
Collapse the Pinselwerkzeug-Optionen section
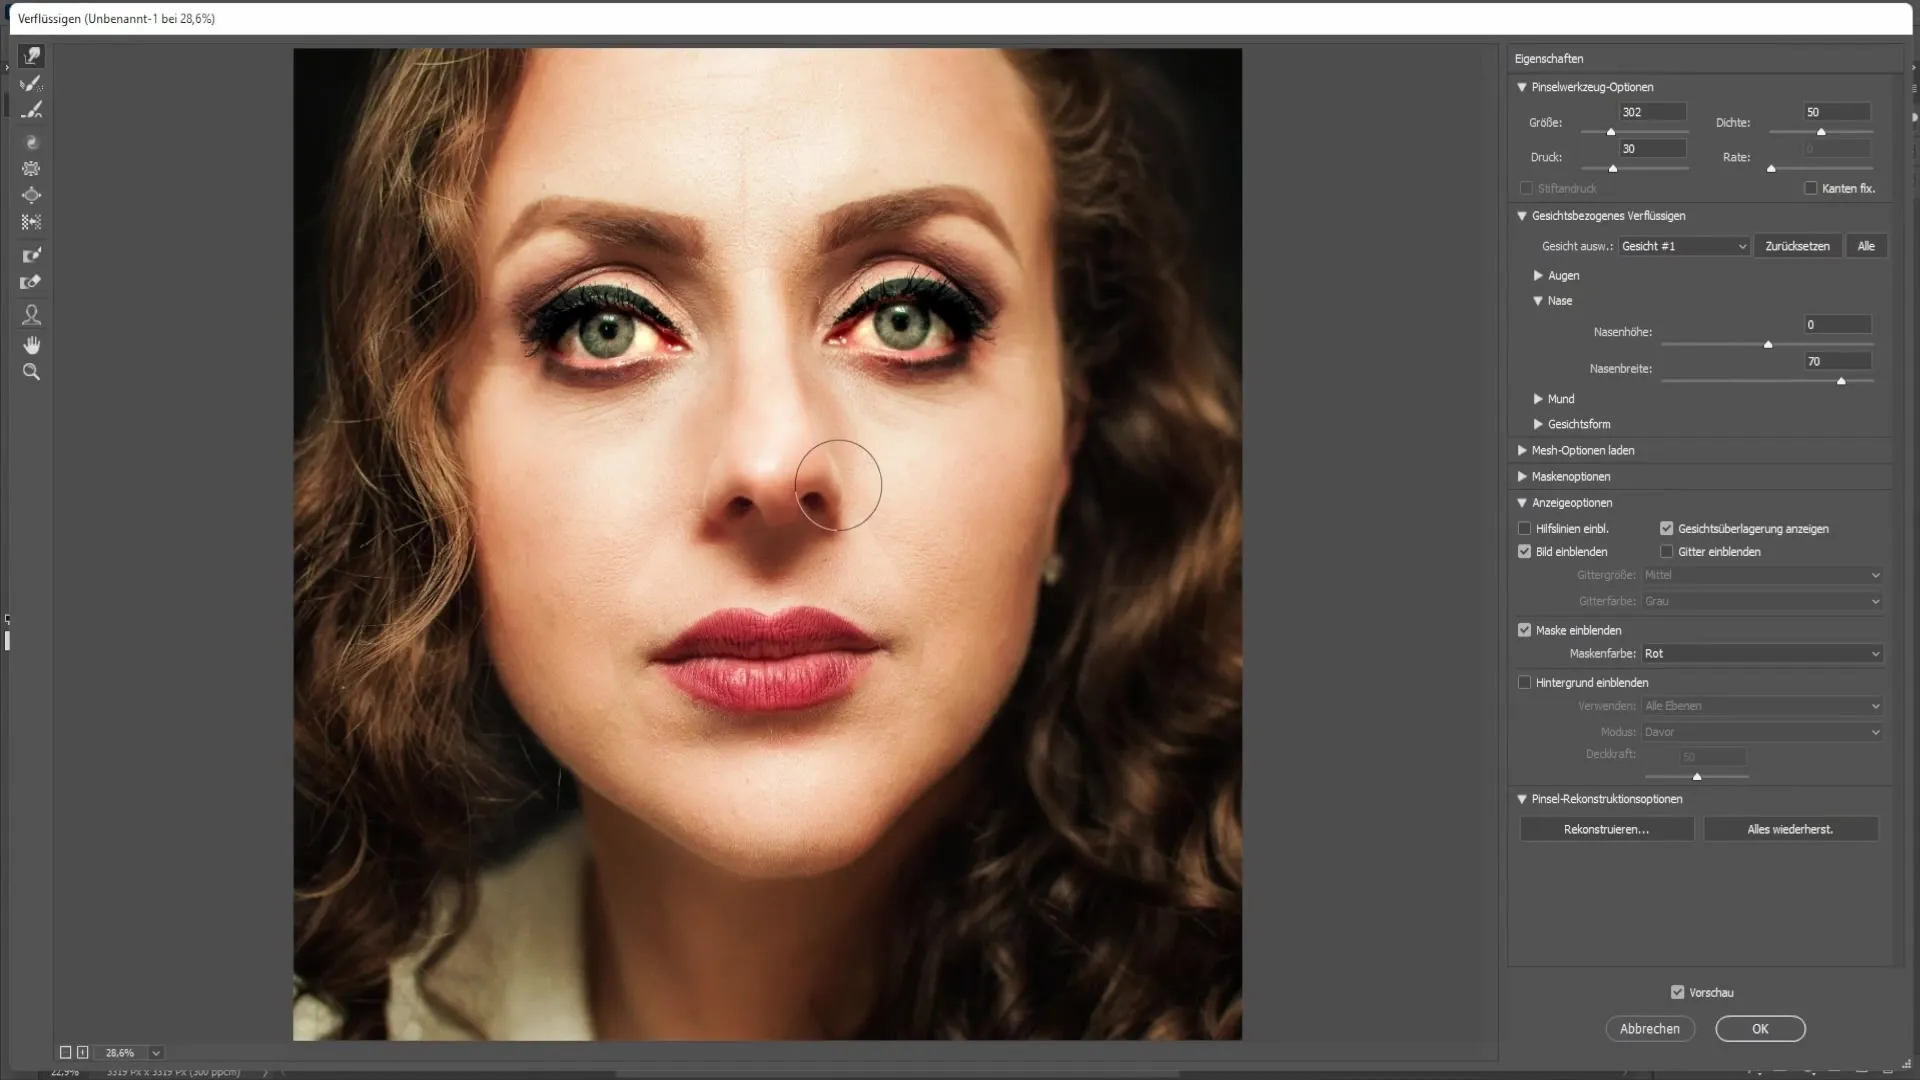[1522, 87]
